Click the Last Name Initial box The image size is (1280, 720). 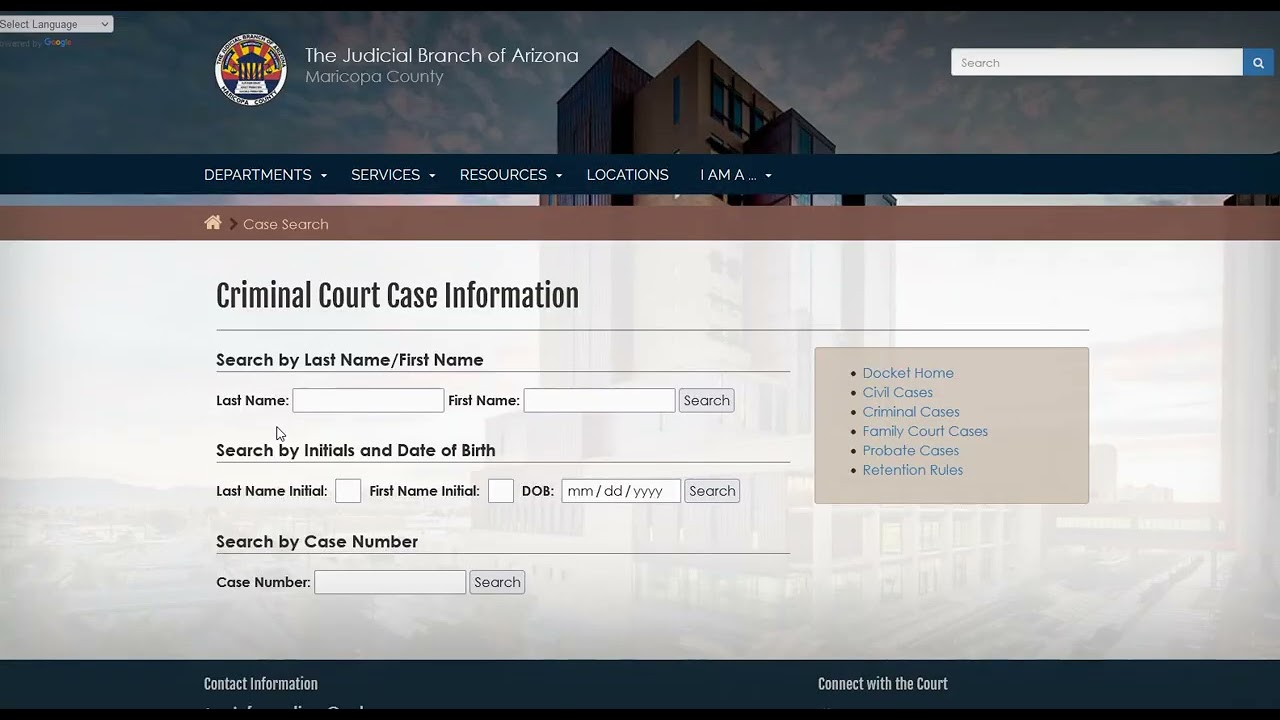point(348,491)
